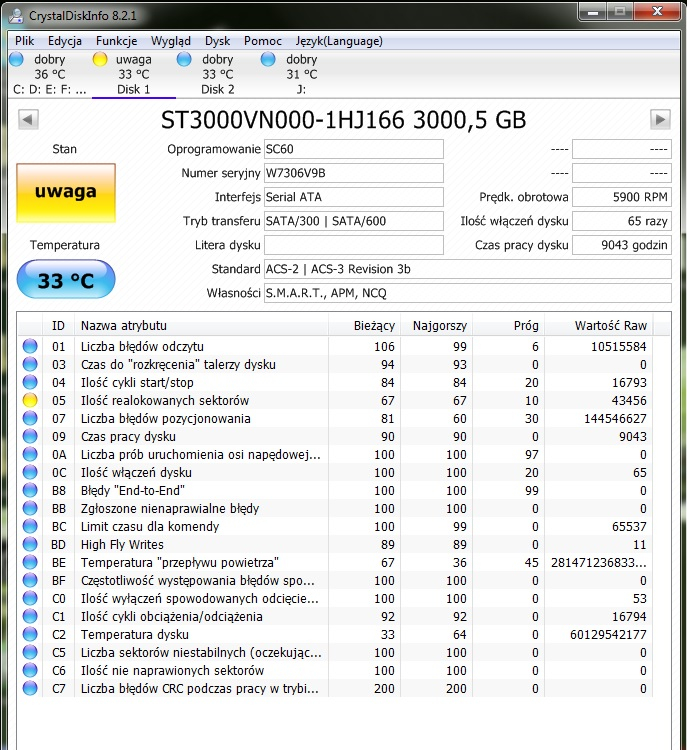The image size is (687, 750).
Task: Select the J: disk tab
Action: tap(301, 74)
